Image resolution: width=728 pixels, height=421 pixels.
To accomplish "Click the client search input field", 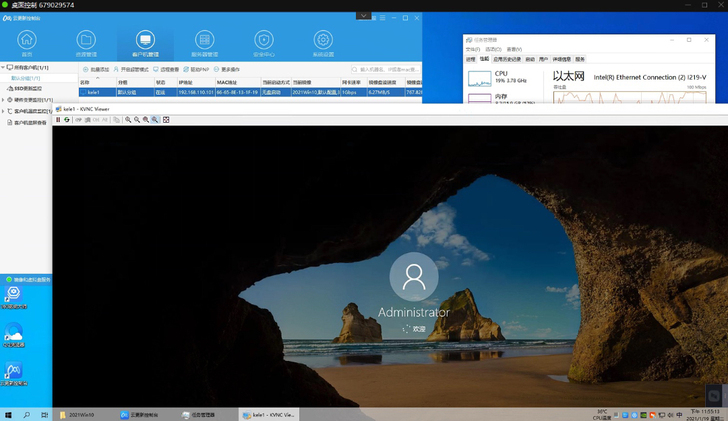I will (x=385, y=69).
